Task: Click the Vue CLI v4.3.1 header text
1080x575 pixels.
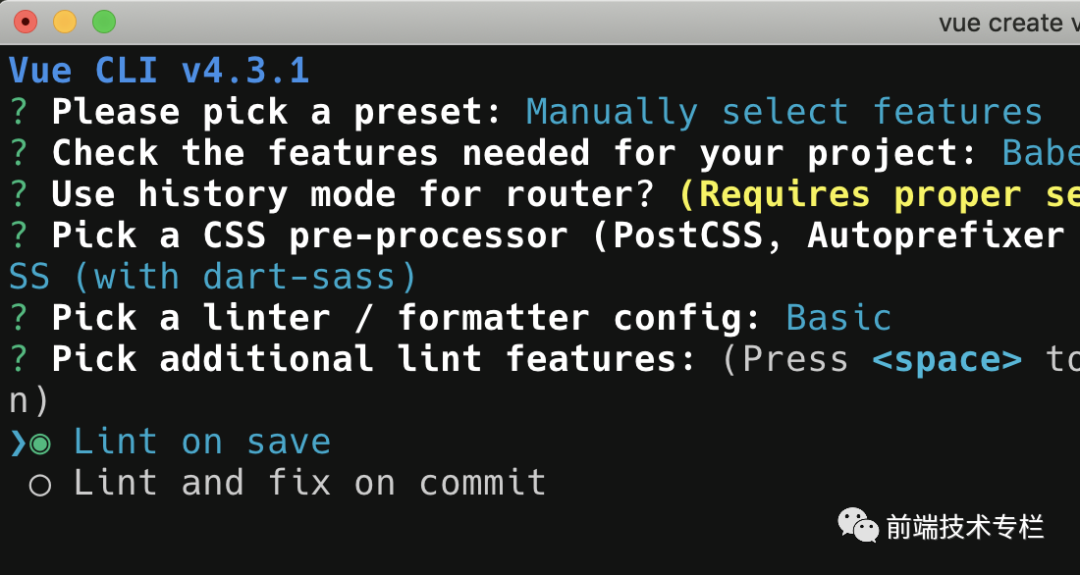Action: pyautogui.click(x=159, y=71)
